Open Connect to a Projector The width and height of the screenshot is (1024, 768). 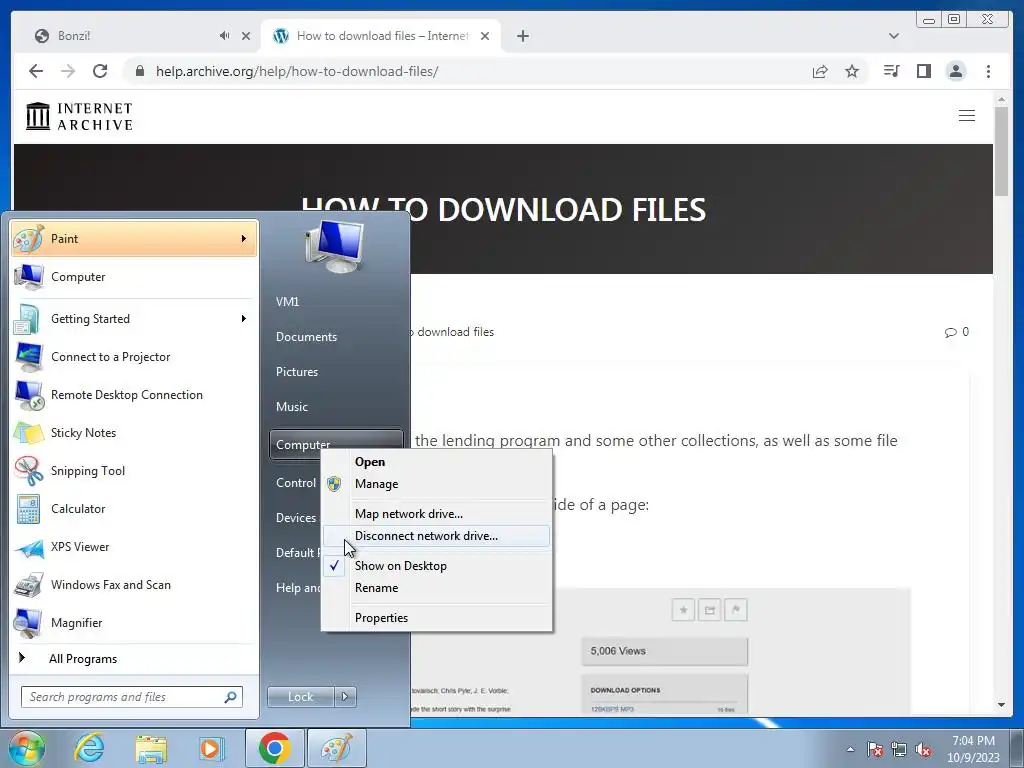[x=134, y=357]
